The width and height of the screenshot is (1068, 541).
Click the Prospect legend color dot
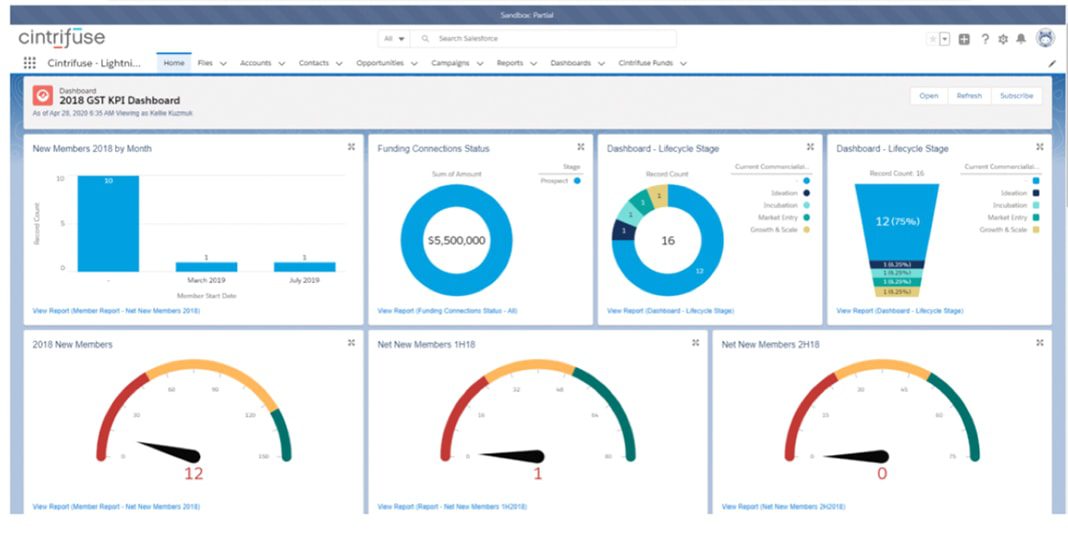click(577, 181)
